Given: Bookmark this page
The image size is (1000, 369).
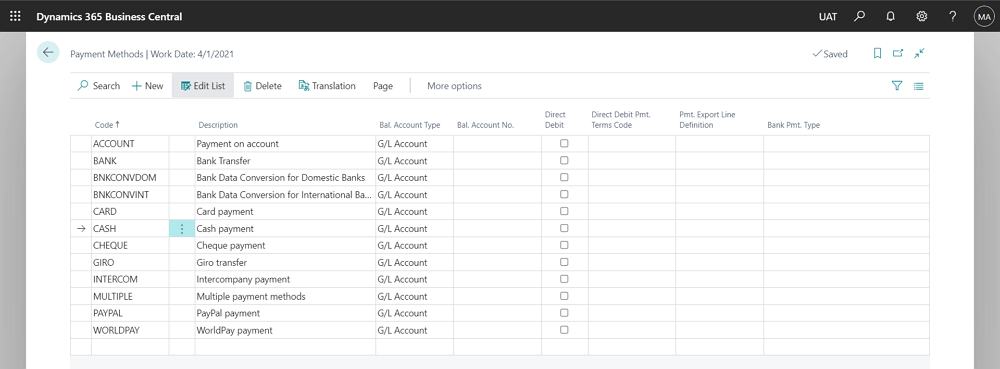Looking at the screenshot, I should [x=878, y=54].
